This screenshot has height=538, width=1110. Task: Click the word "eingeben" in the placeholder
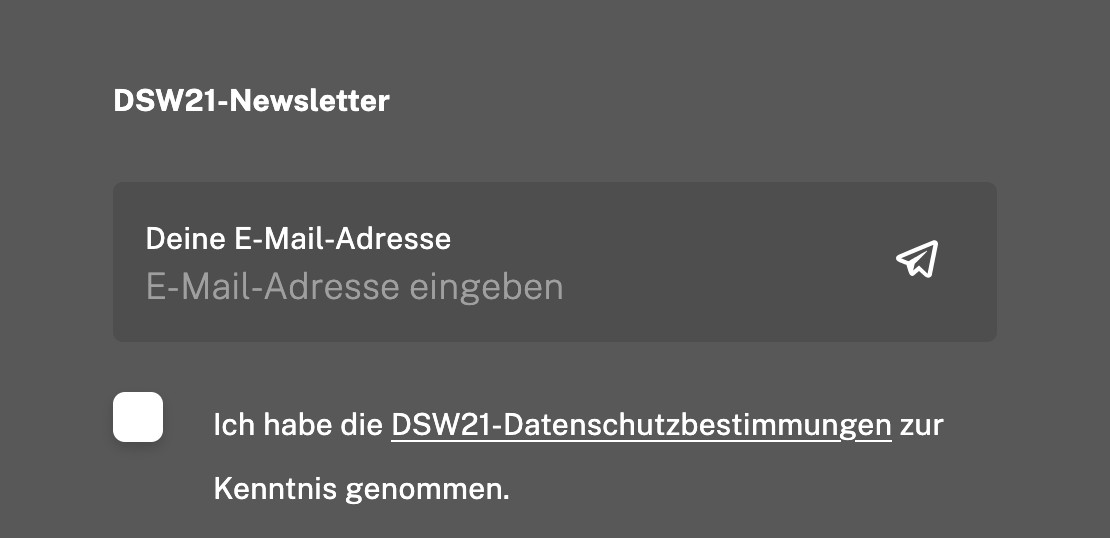pyautogui.click(x=486, y=287)
